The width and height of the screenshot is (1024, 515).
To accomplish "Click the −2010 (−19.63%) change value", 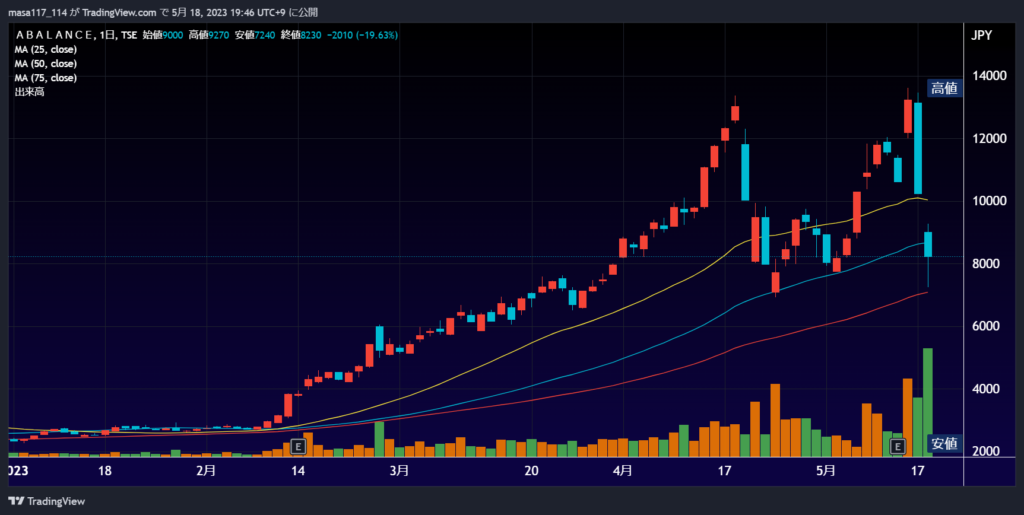I will point(362,35).
